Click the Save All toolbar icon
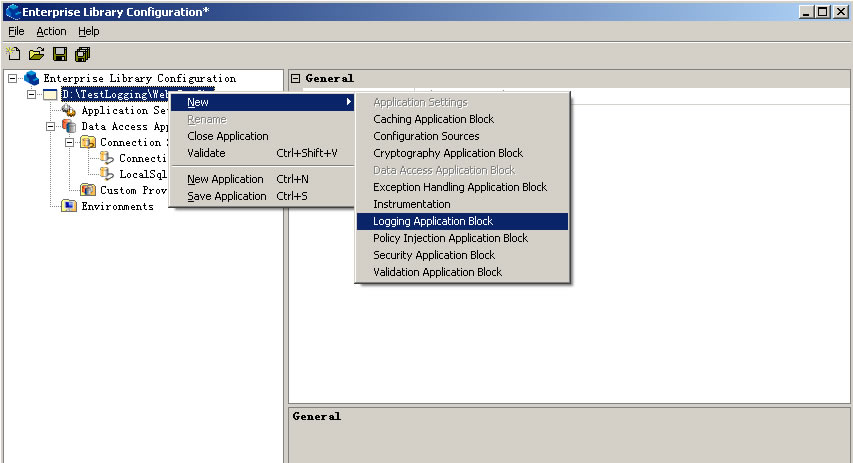The image size is (853, 463). [x=83, y=54]
